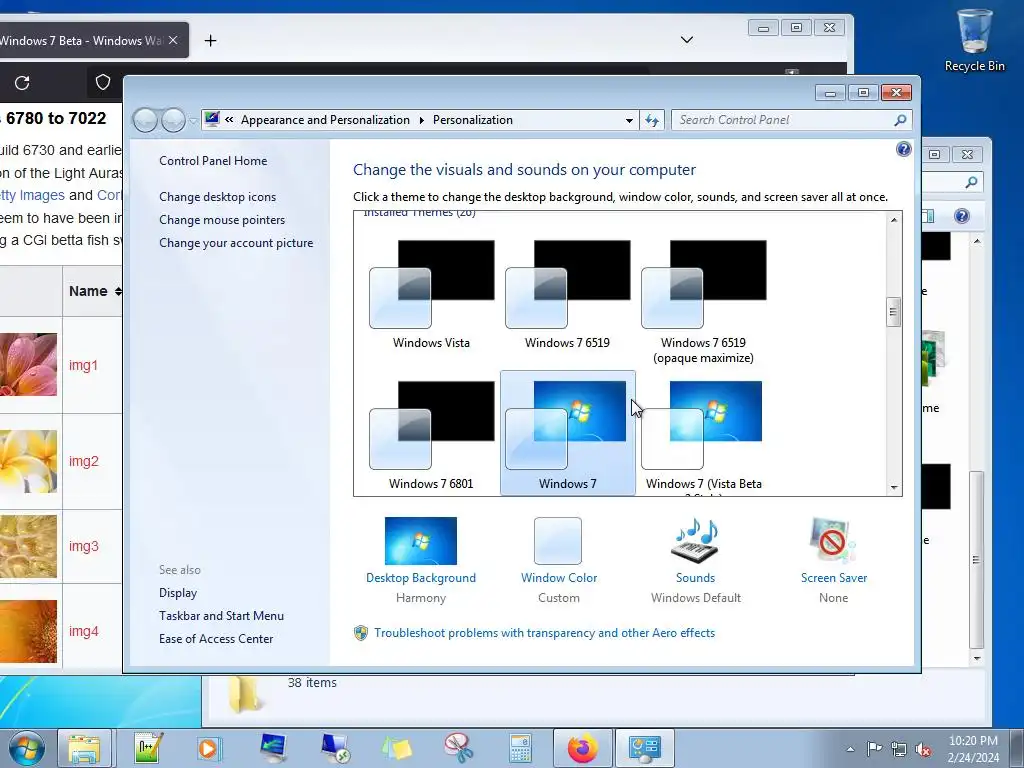The height and width of the screenshot is (768, 1024).
Task: Click the muted volume tray icon
Action: (x=923, y=749)
